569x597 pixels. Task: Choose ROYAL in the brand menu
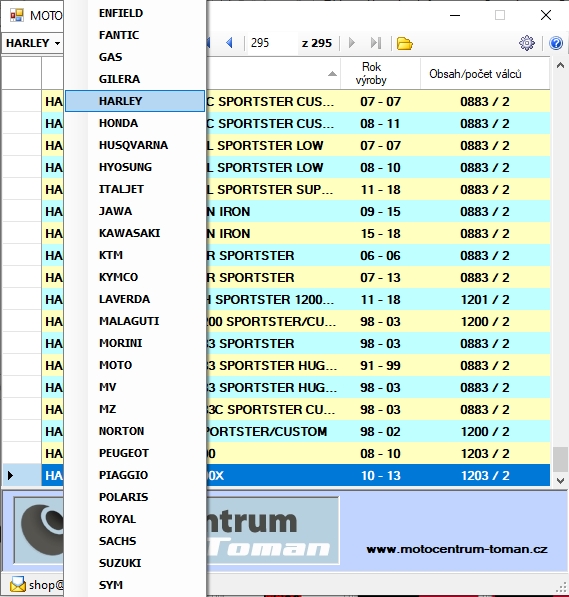135,519
